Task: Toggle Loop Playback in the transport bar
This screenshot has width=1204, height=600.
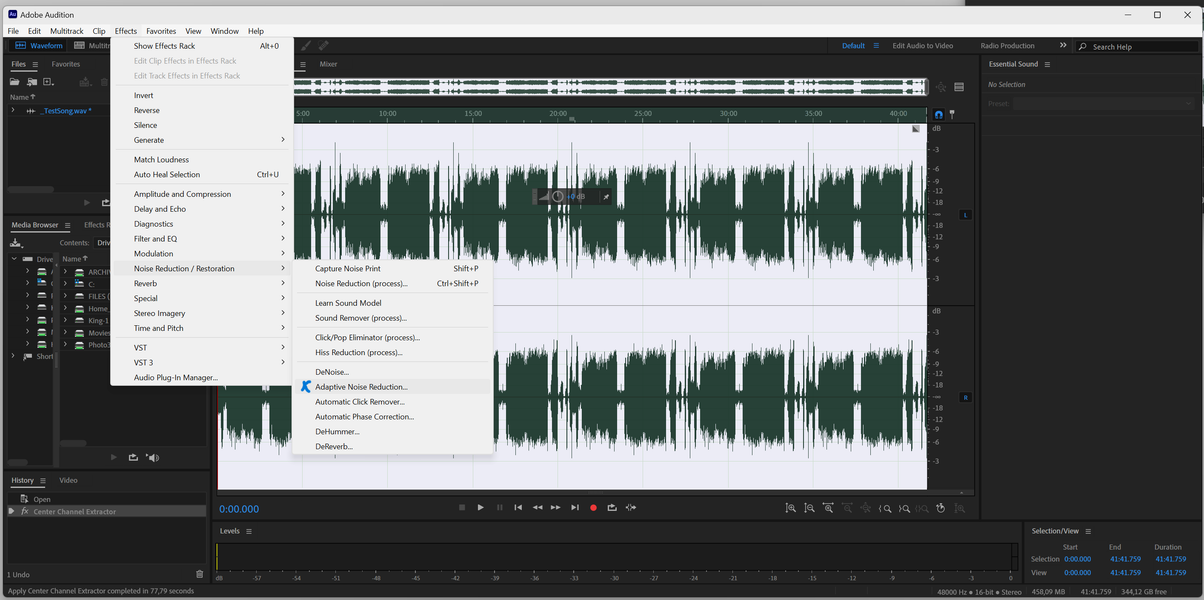Action: click(612, 508)
